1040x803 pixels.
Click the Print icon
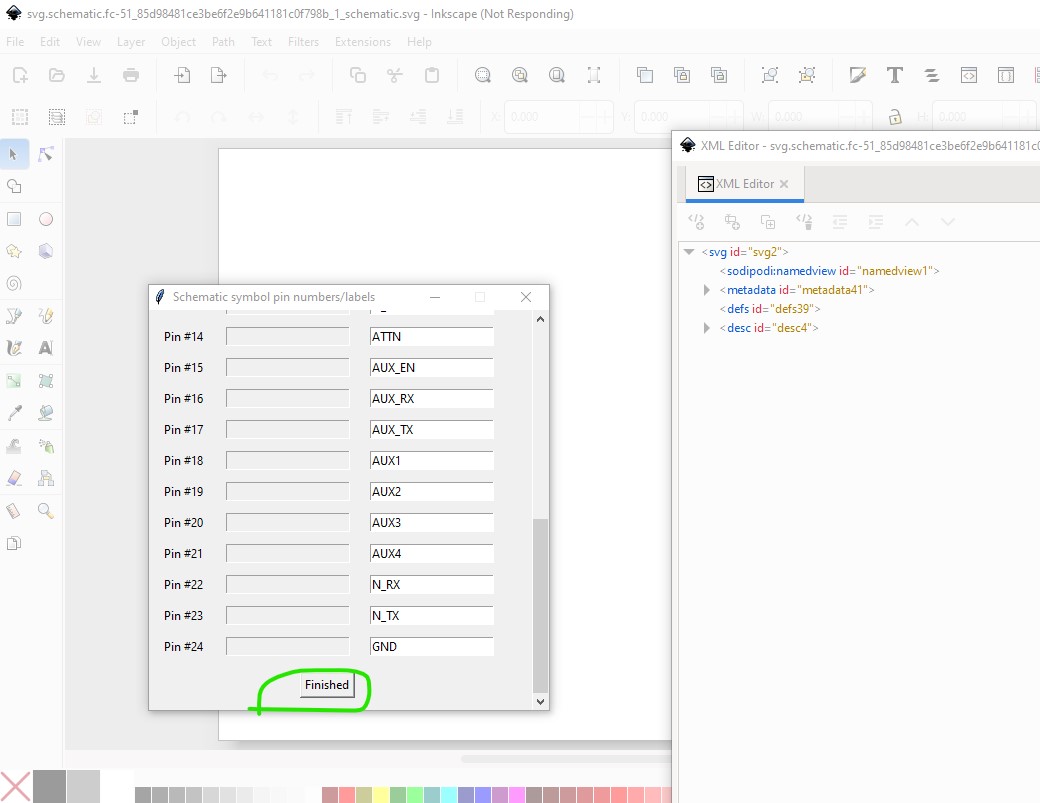[x=131, y=75]
